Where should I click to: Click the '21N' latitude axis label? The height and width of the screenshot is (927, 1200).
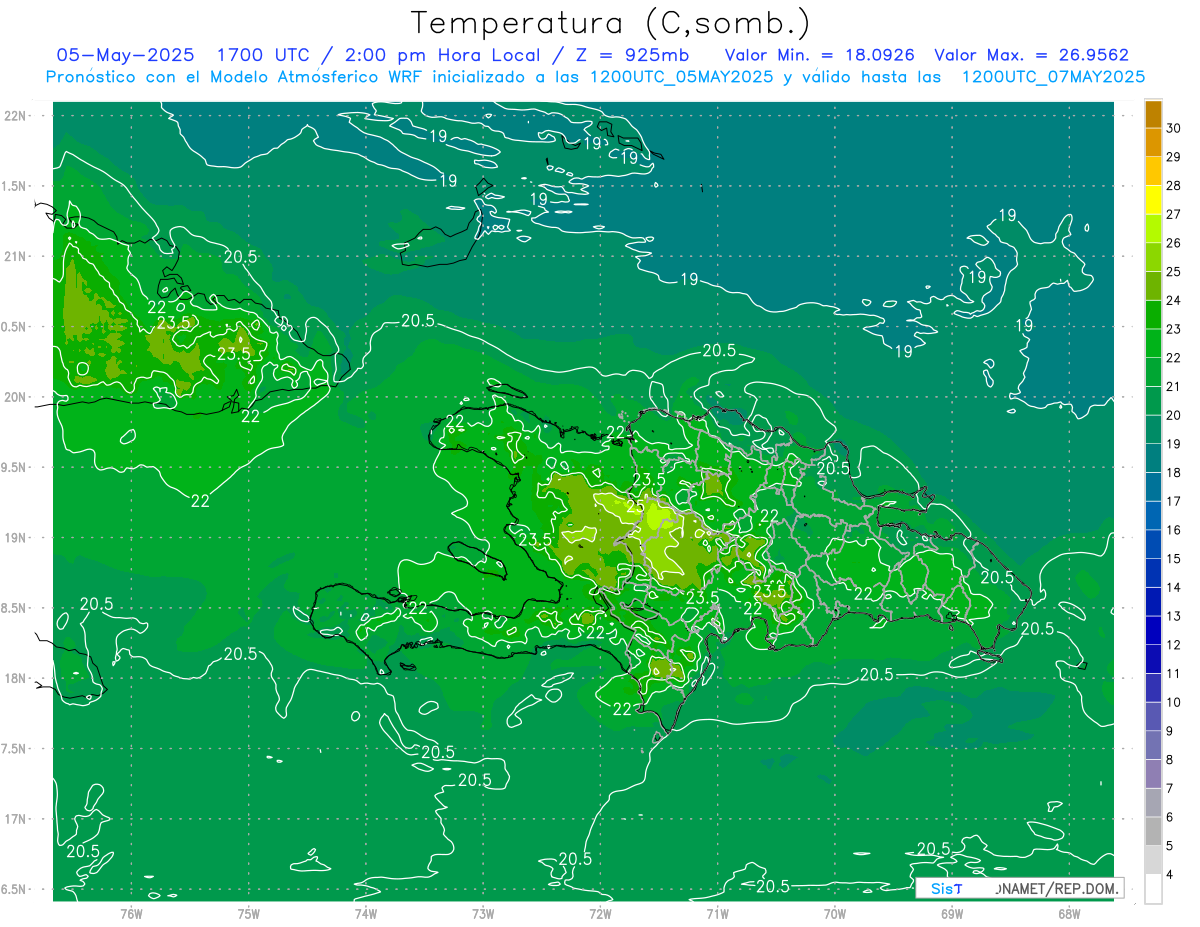click(x=14, y=257)
